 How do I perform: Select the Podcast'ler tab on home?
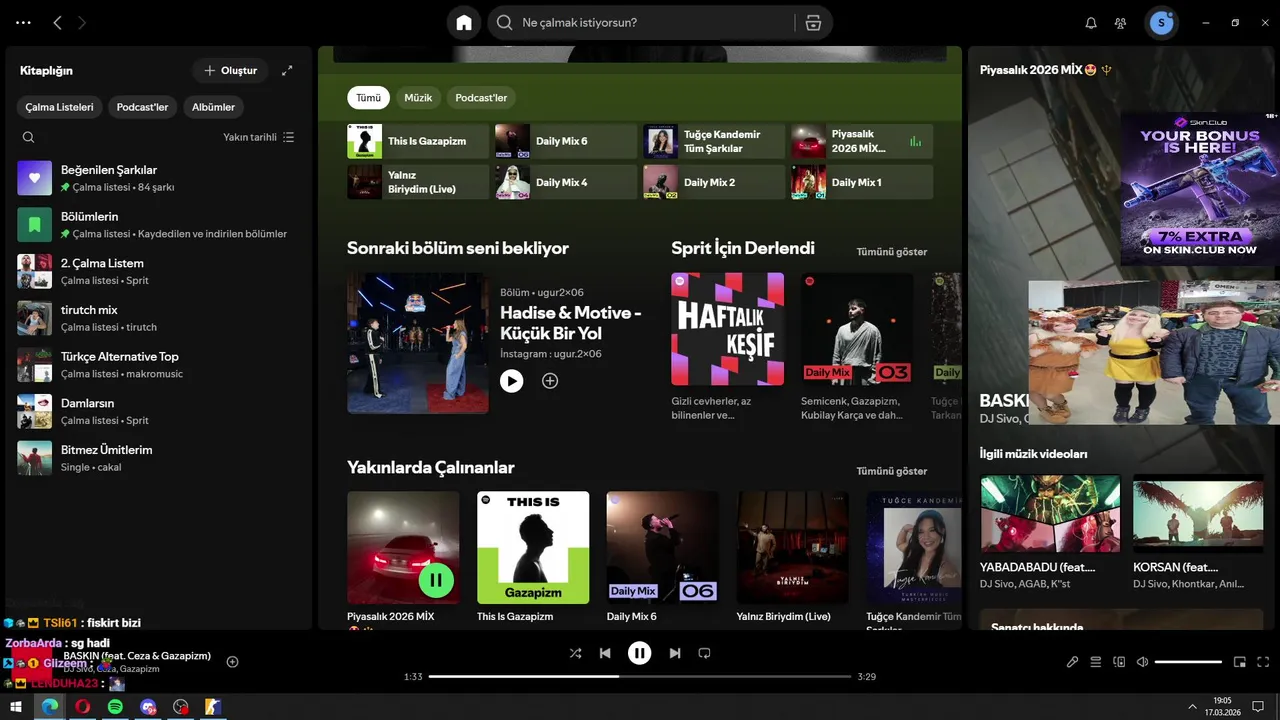(481, 98)
